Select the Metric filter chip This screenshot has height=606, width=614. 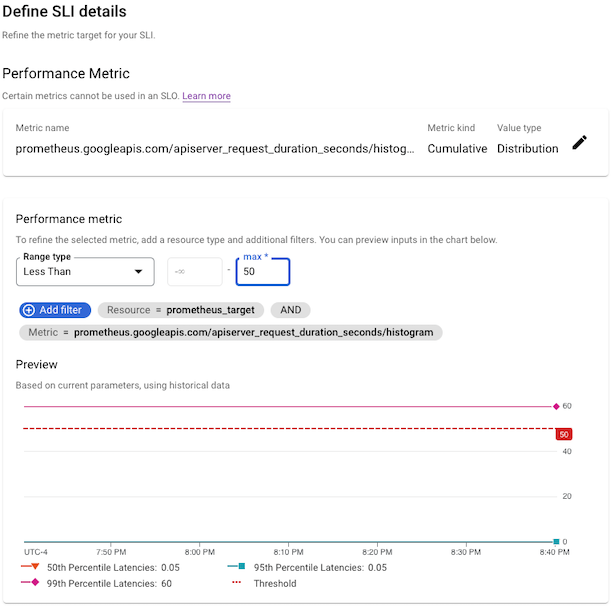(x=231, y=332)
